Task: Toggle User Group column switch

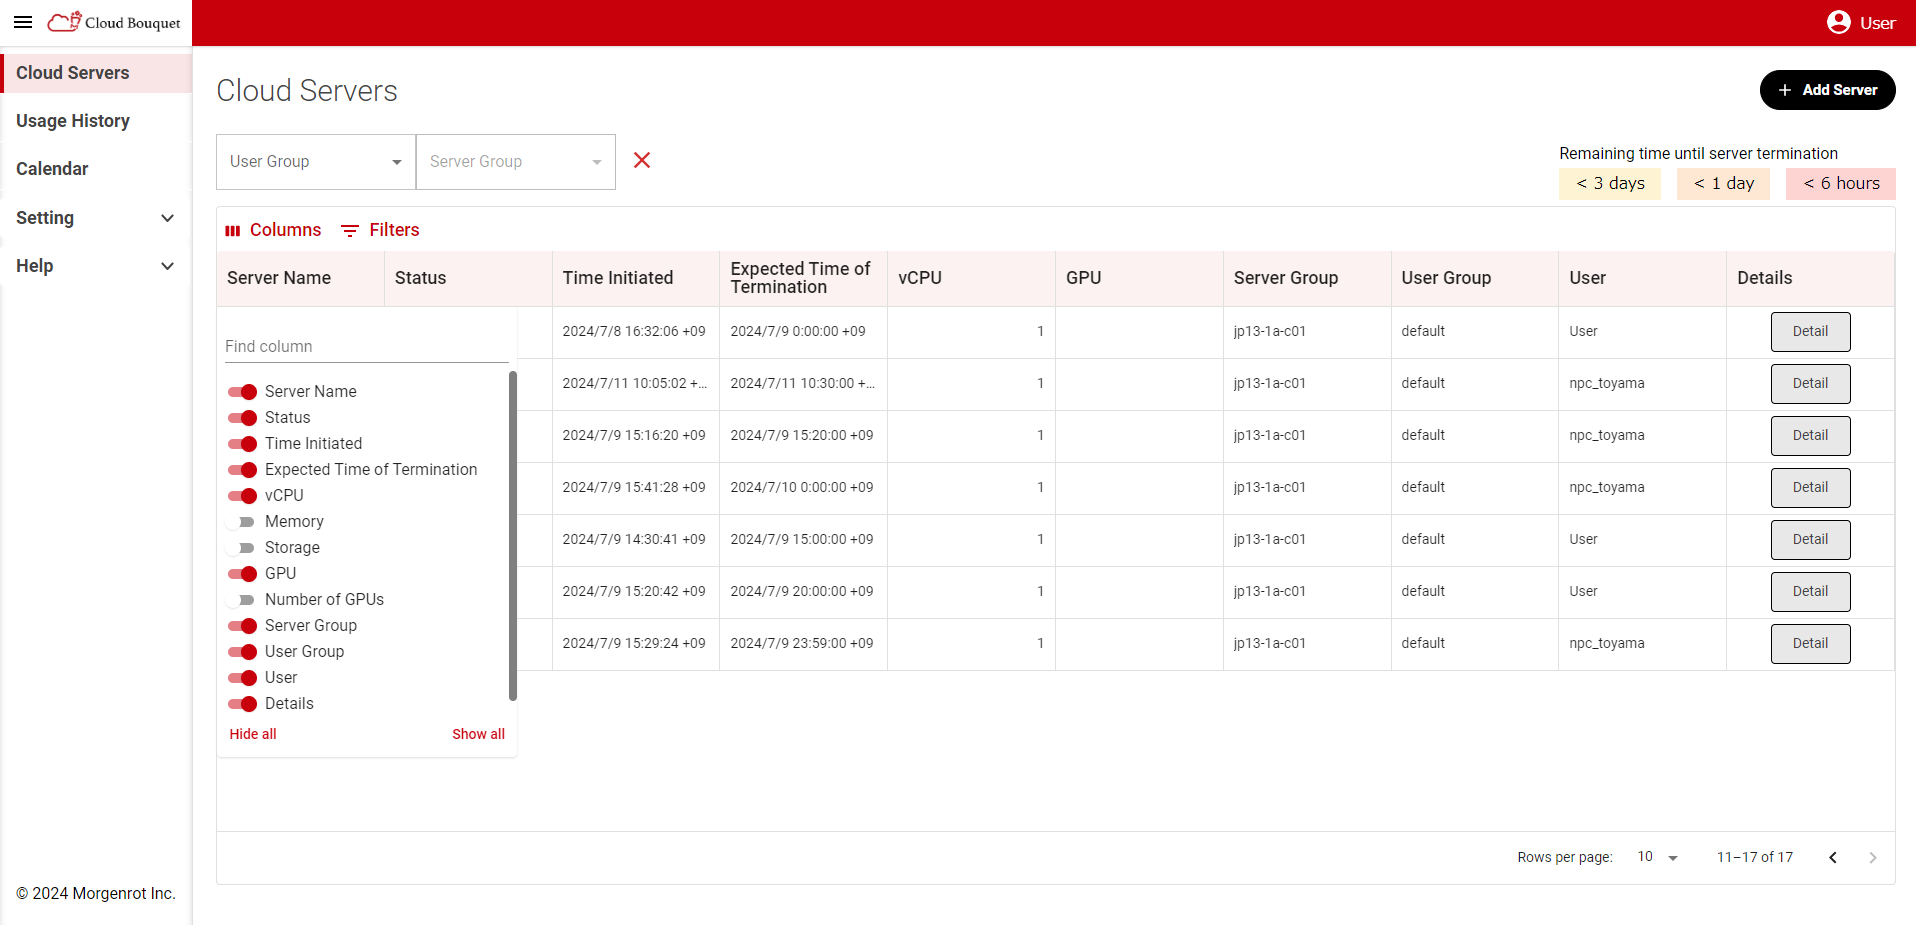Action: 242,651
